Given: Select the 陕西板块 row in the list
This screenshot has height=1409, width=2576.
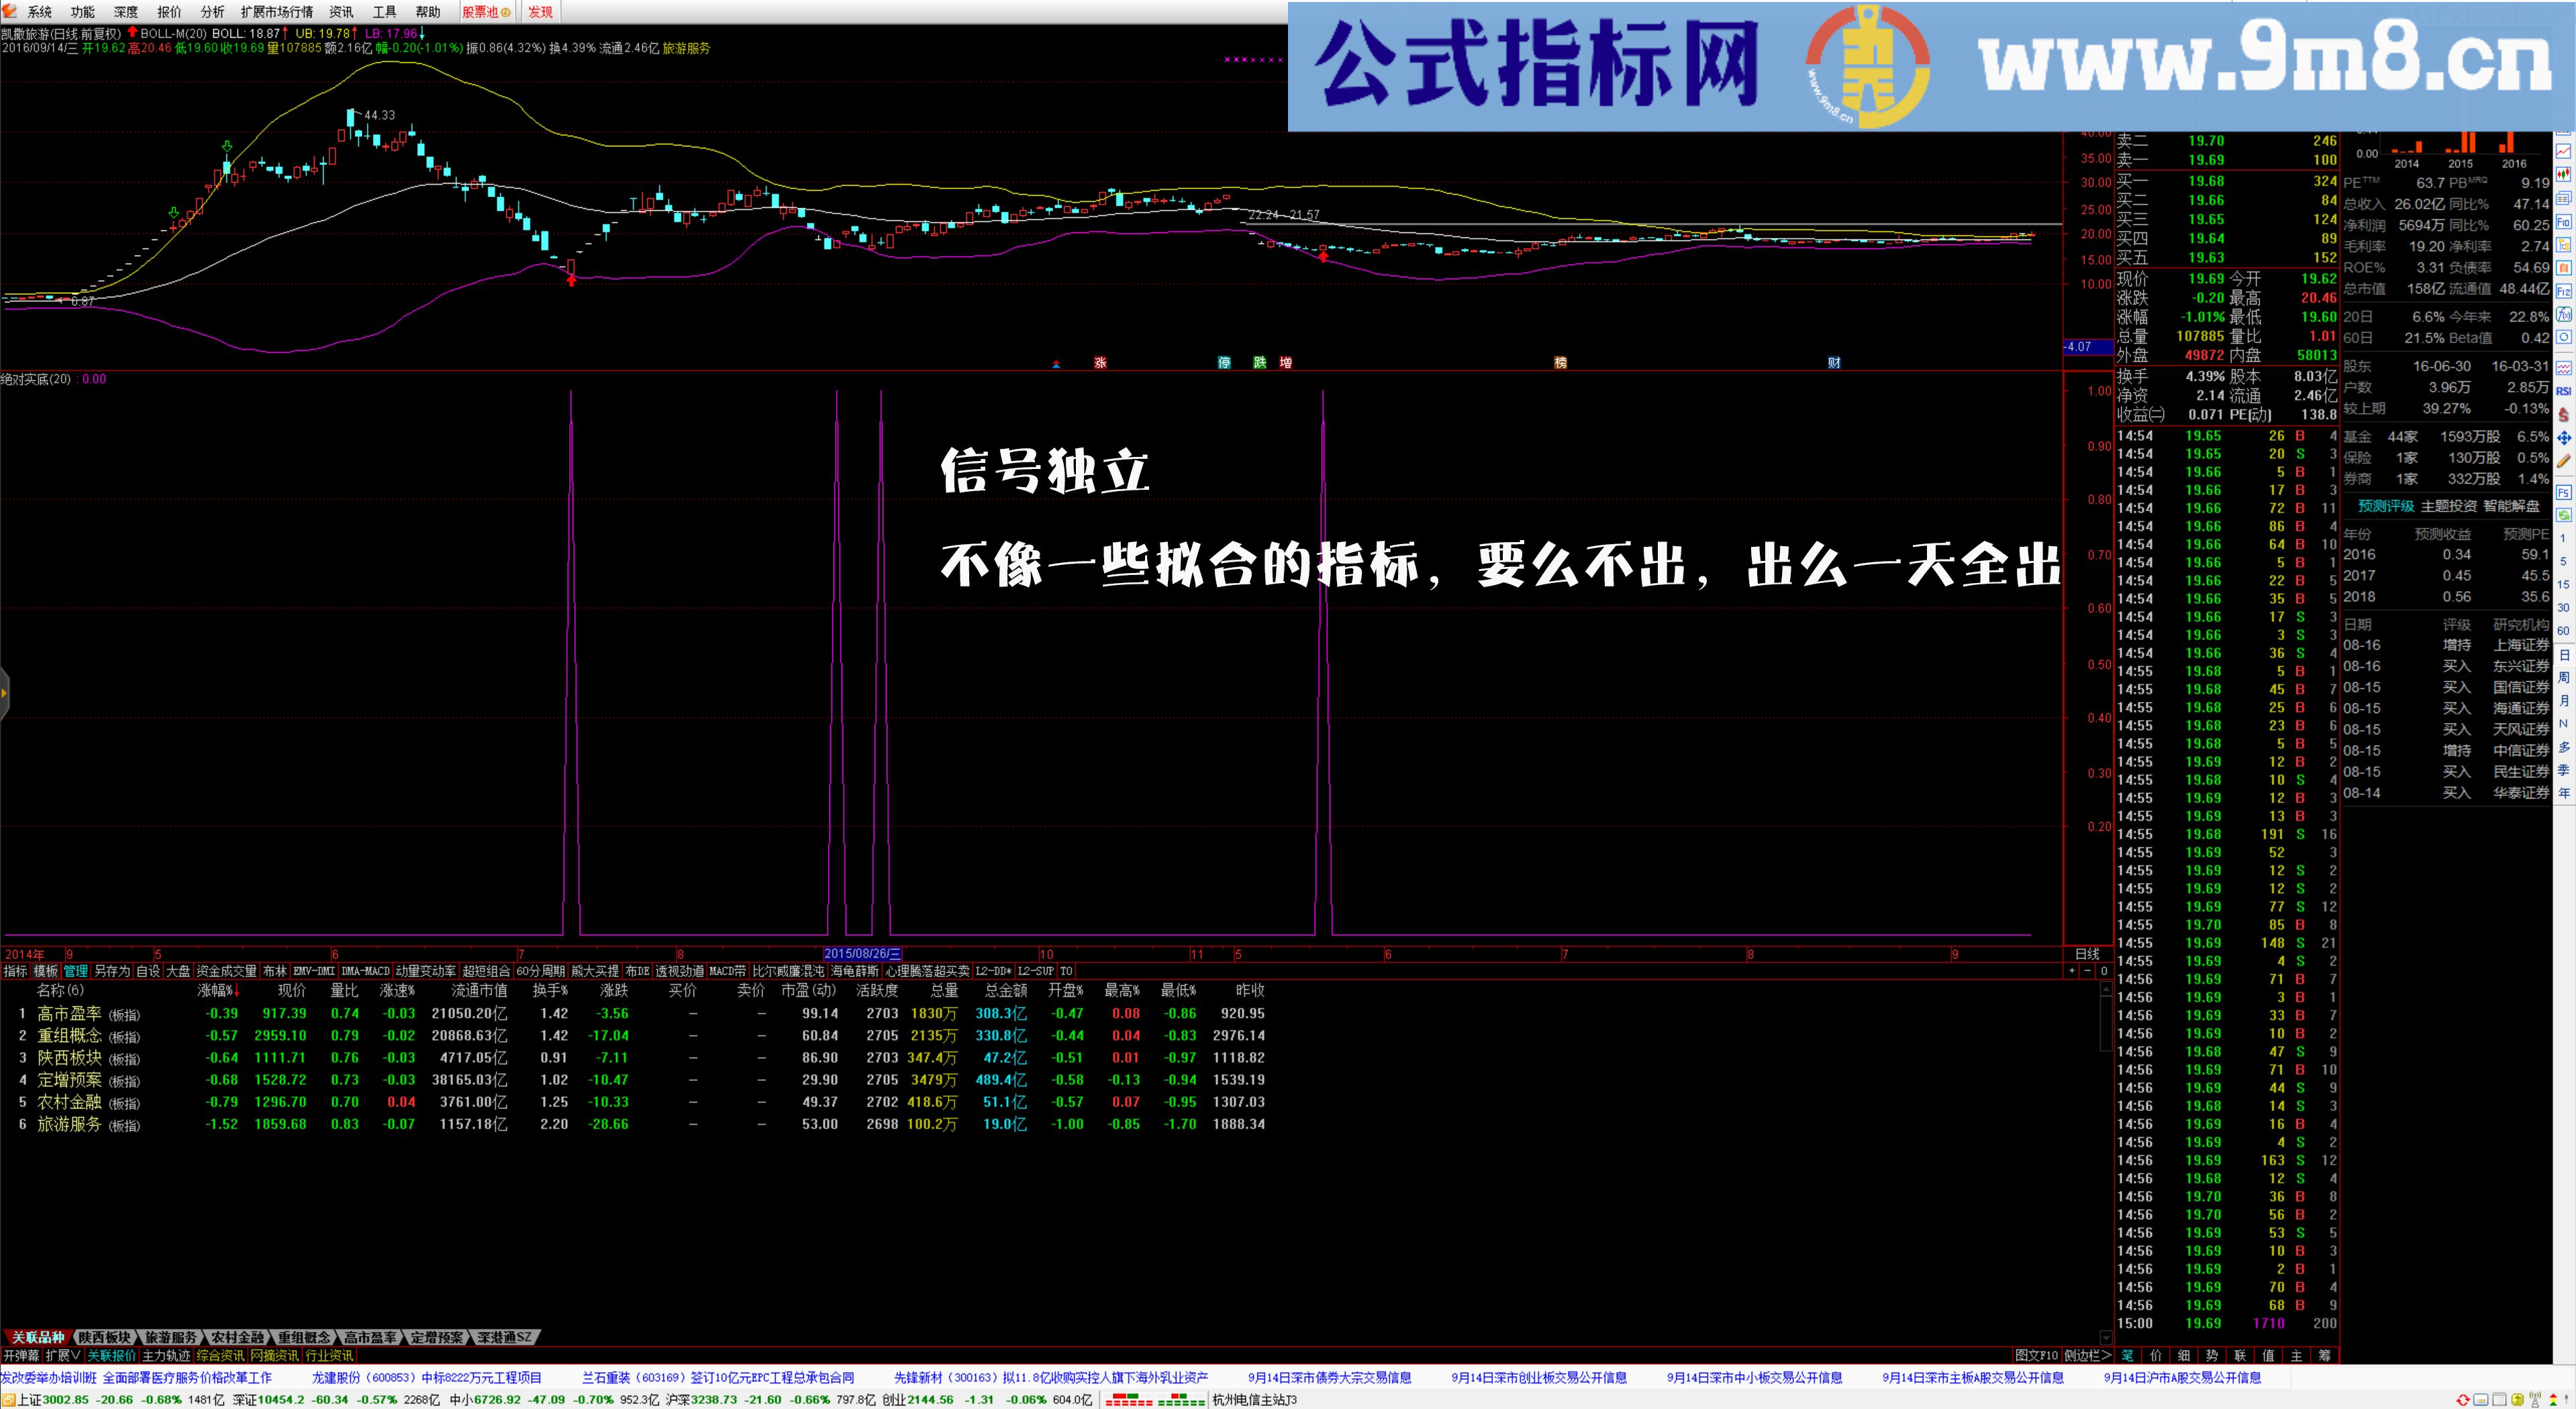Looking at the screenshot, I should [x=640, y=1058].
